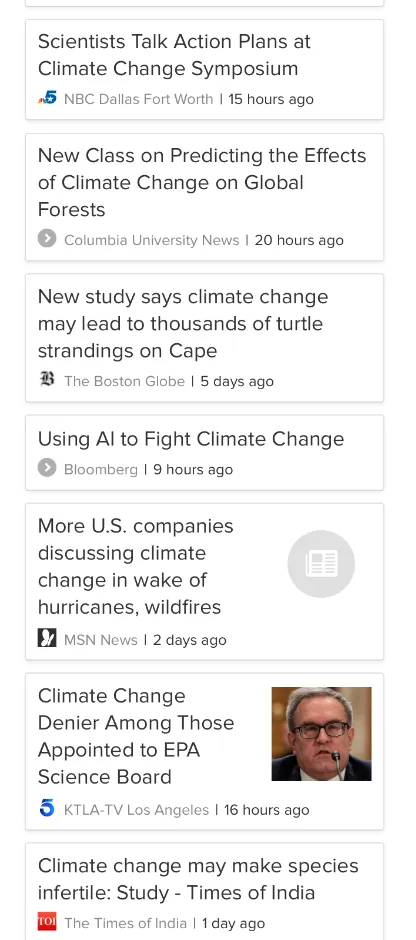The height and width of the screenshot is (940, 416).
Task: Click the NBC Dallas Fort Worth logo icon
Action: pyautogui.click(x=47, y=98)
